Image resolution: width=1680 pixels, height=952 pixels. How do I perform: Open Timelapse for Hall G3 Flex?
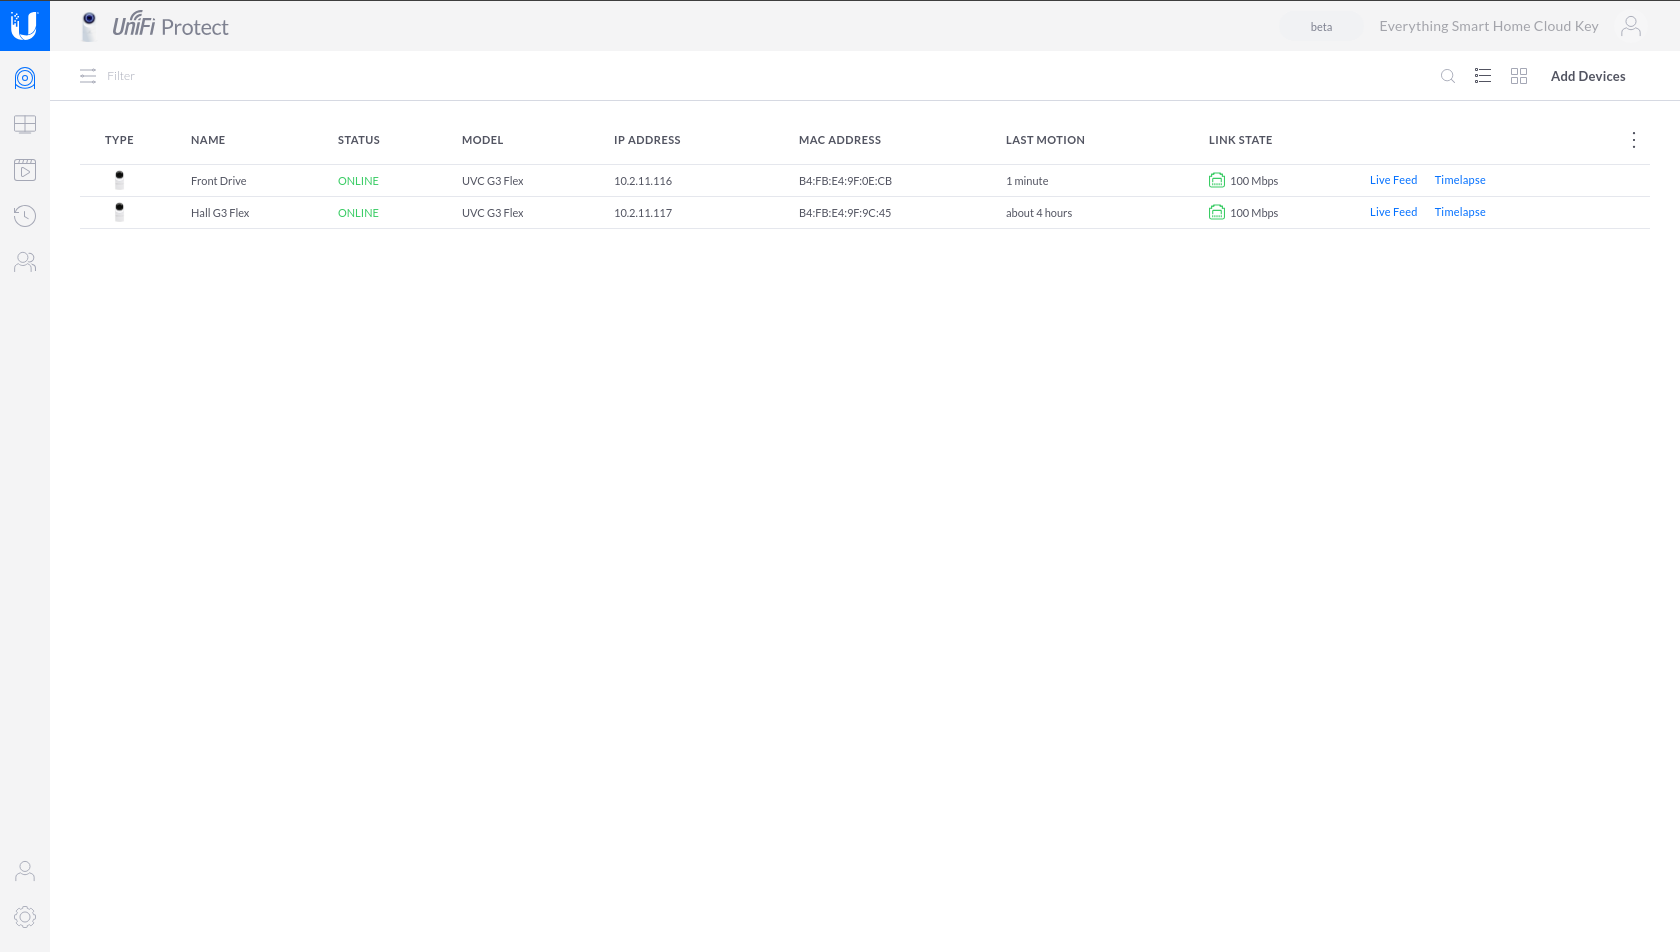tap(1460, 212)
